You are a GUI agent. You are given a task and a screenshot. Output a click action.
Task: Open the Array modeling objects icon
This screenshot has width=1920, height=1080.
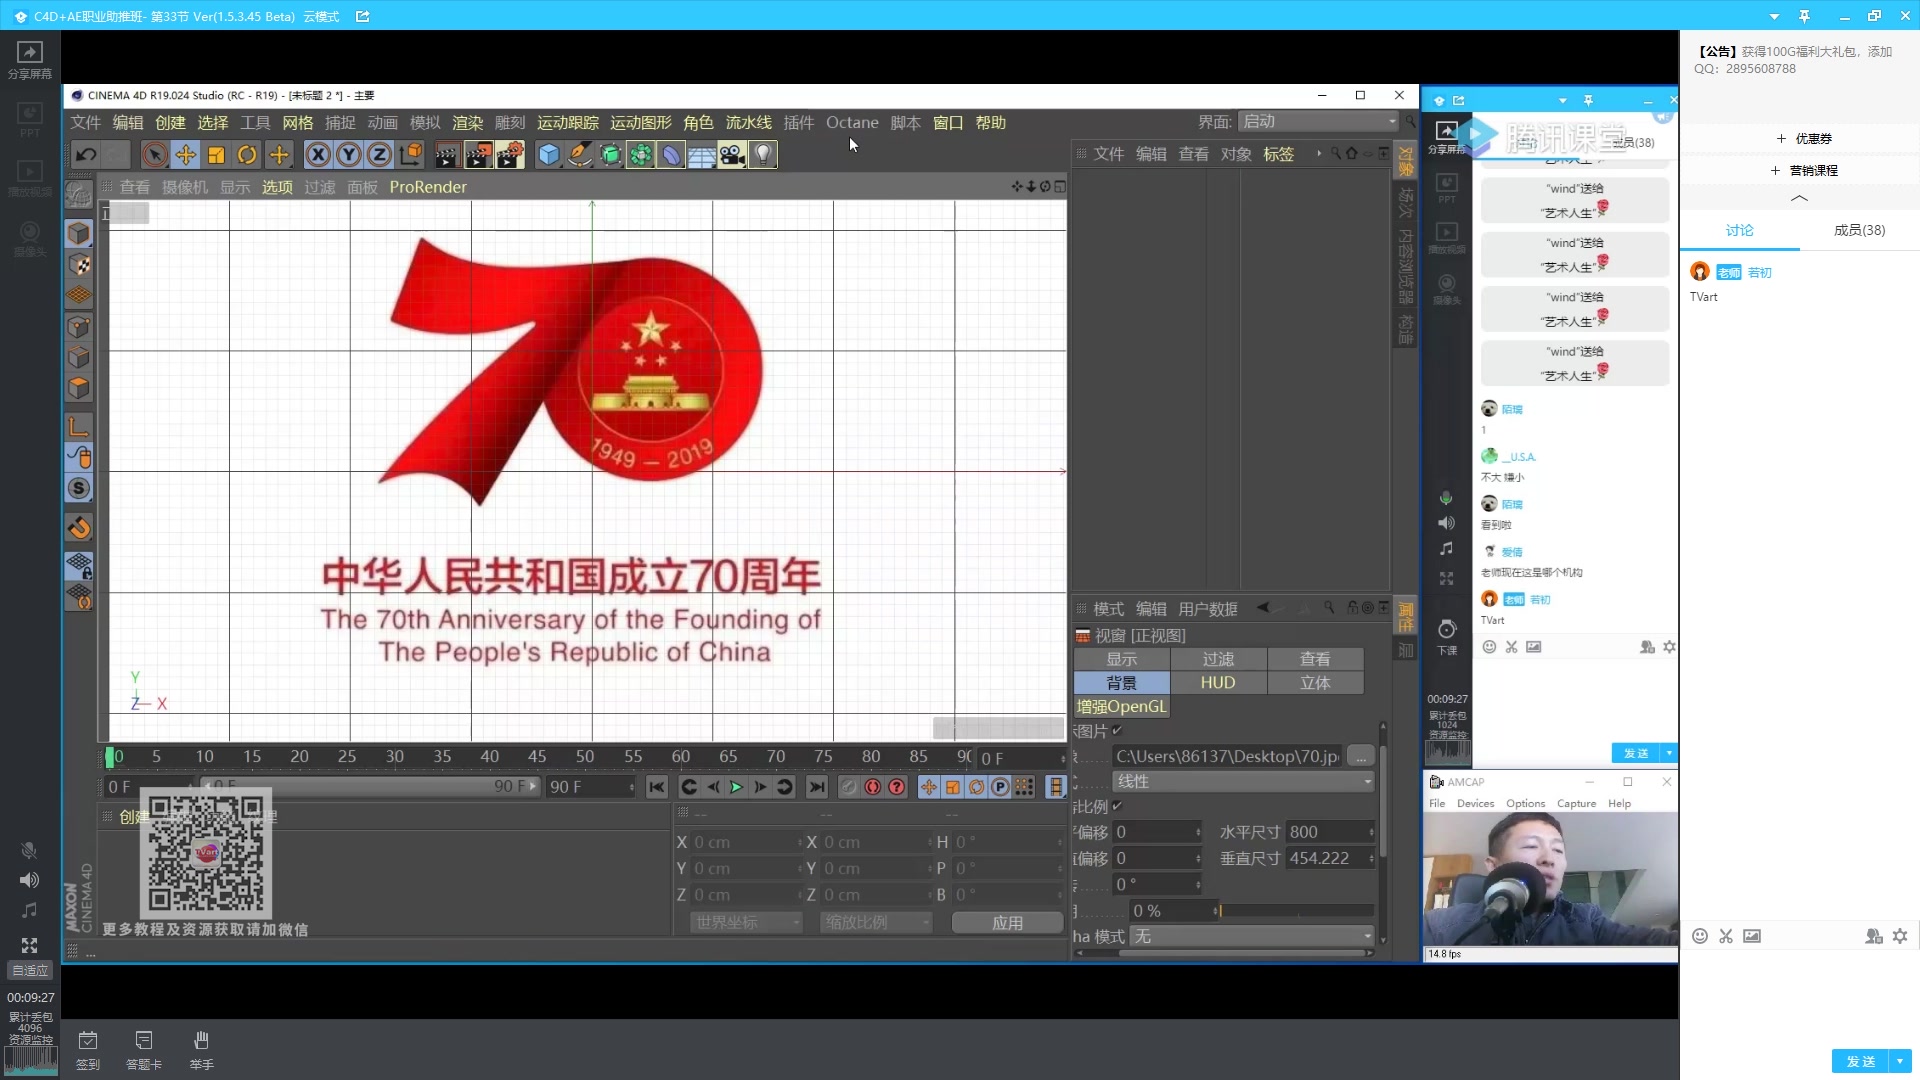click(641, 154)
